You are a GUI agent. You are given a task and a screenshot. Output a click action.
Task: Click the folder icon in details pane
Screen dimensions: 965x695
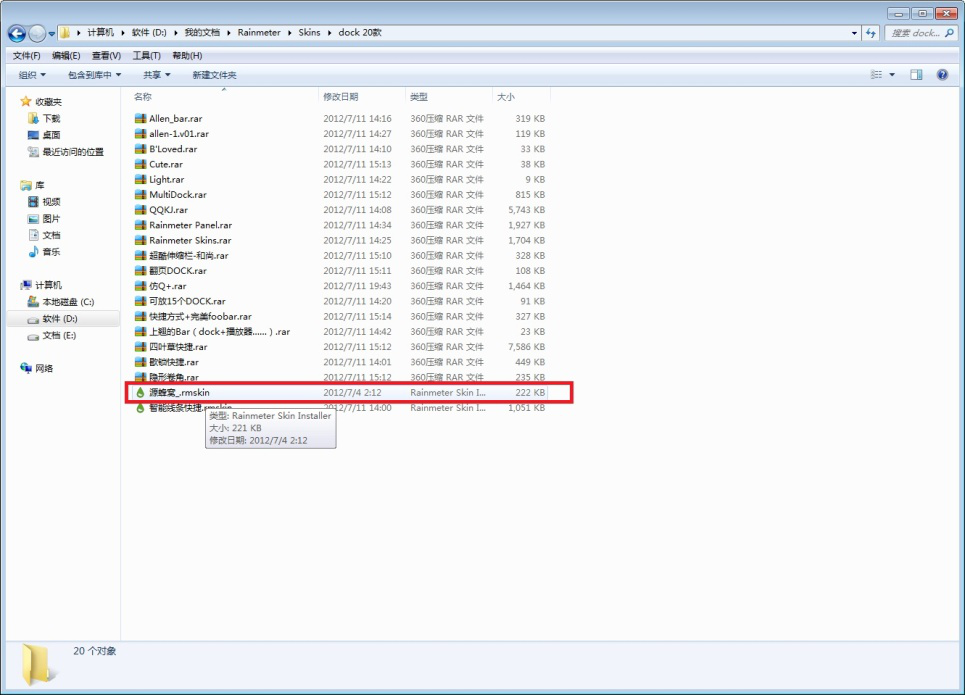(x=38, y=664)
